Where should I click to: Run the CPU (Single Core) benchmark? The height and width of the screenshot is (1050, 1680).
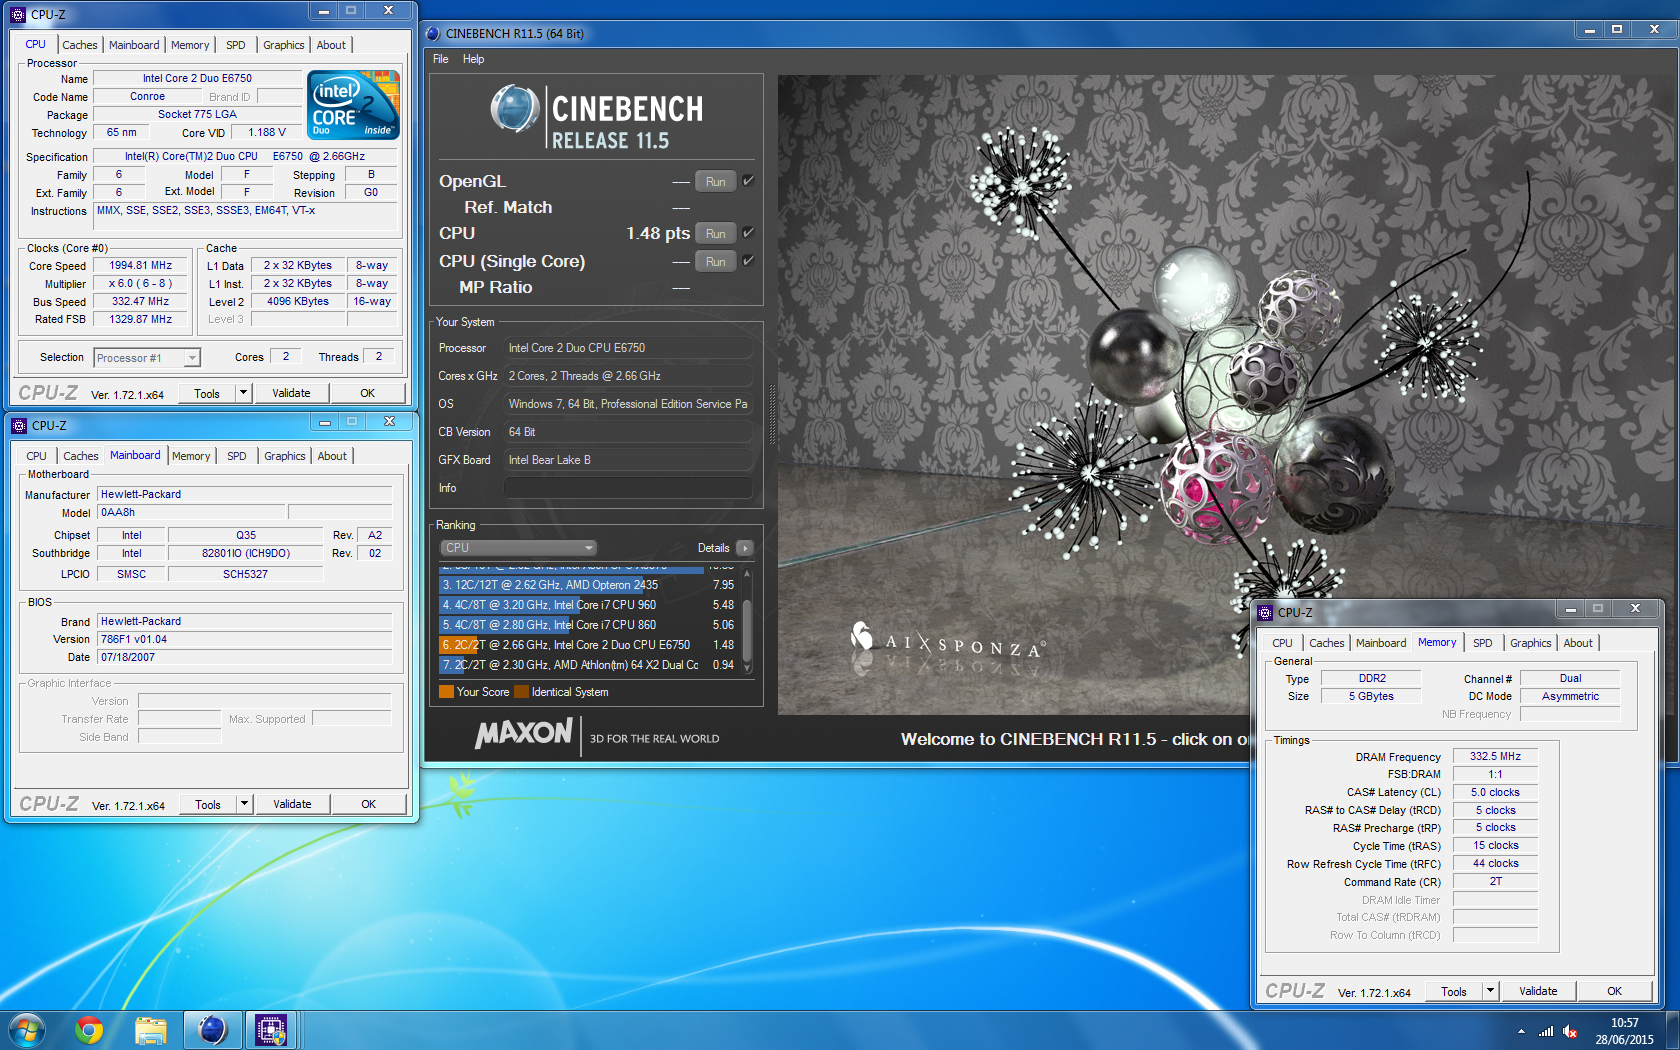(715, 262)
